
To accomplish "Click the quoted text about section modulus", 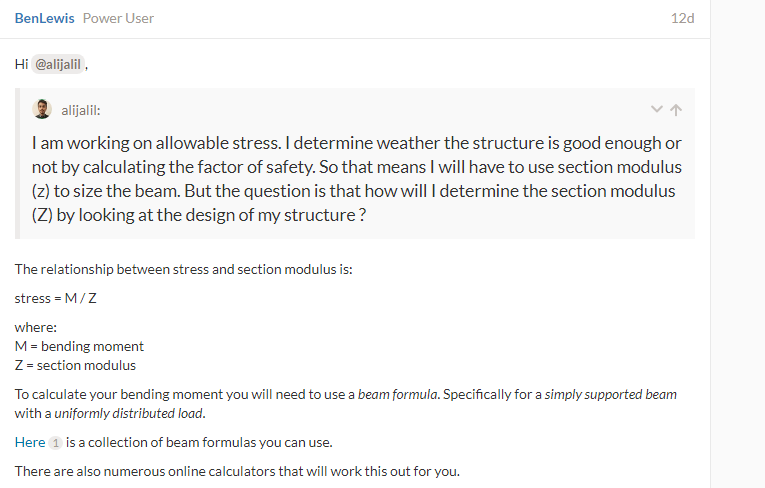I will click(355, 178).
